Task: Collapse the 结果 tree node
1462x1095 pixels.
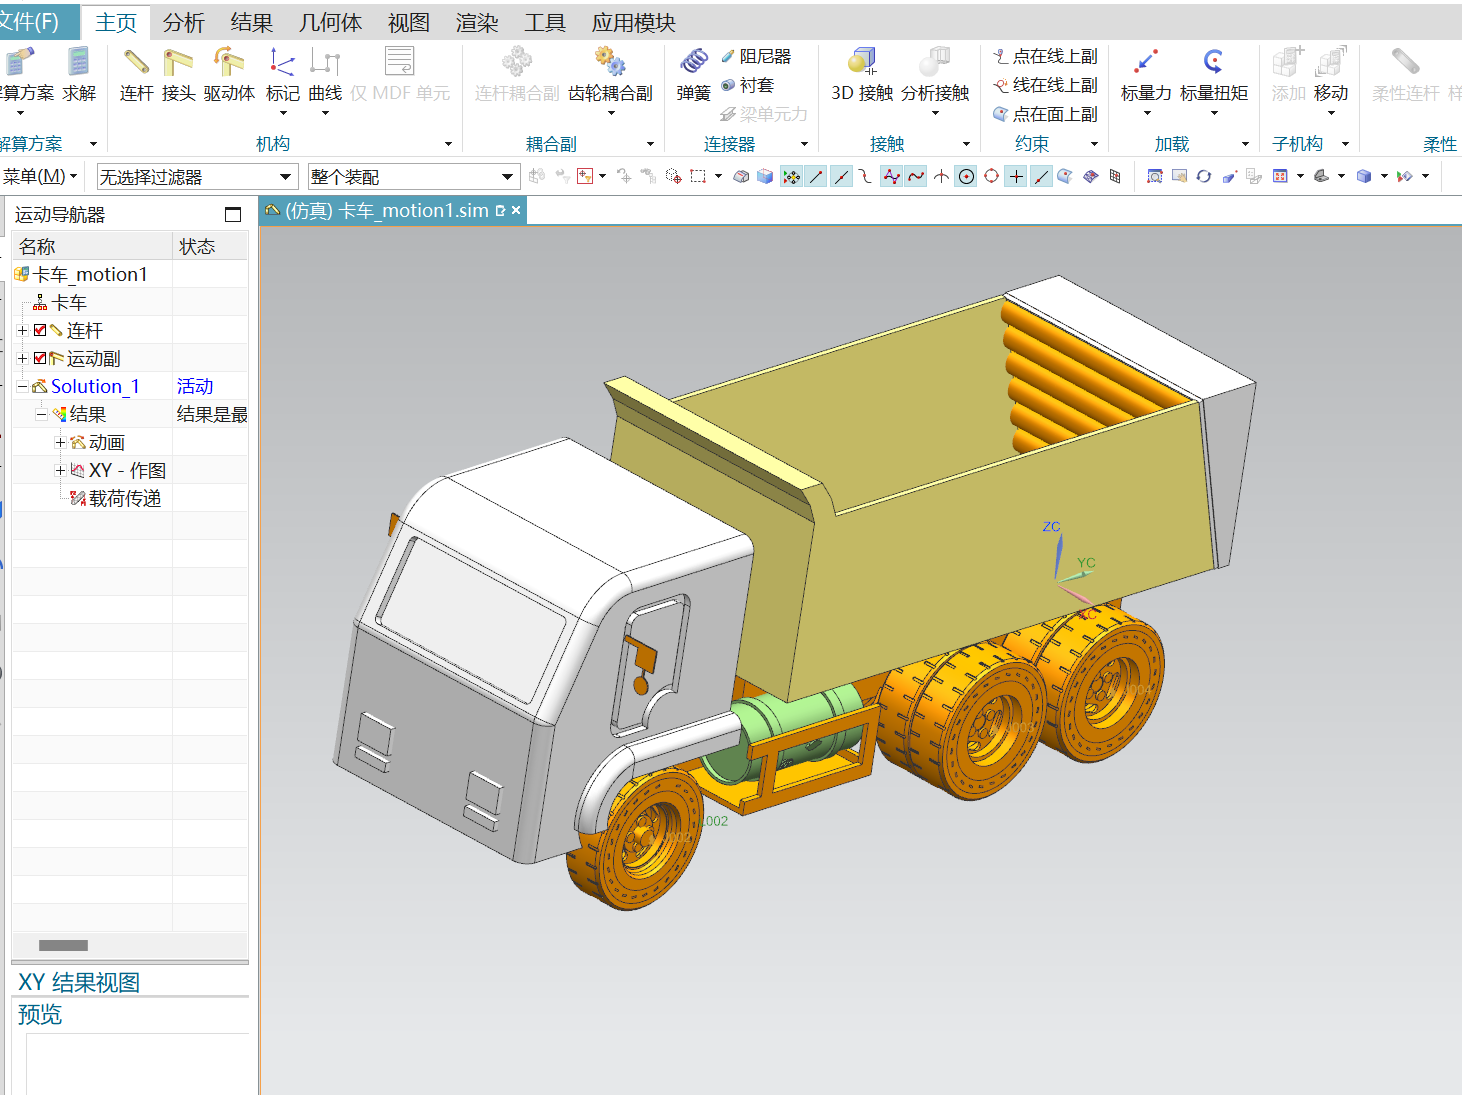Action: tap(41, 414)
